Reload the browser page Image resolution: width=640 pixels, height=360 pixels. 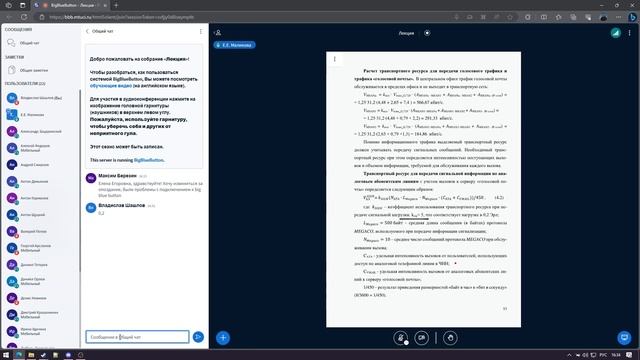[x=24, y=17]
